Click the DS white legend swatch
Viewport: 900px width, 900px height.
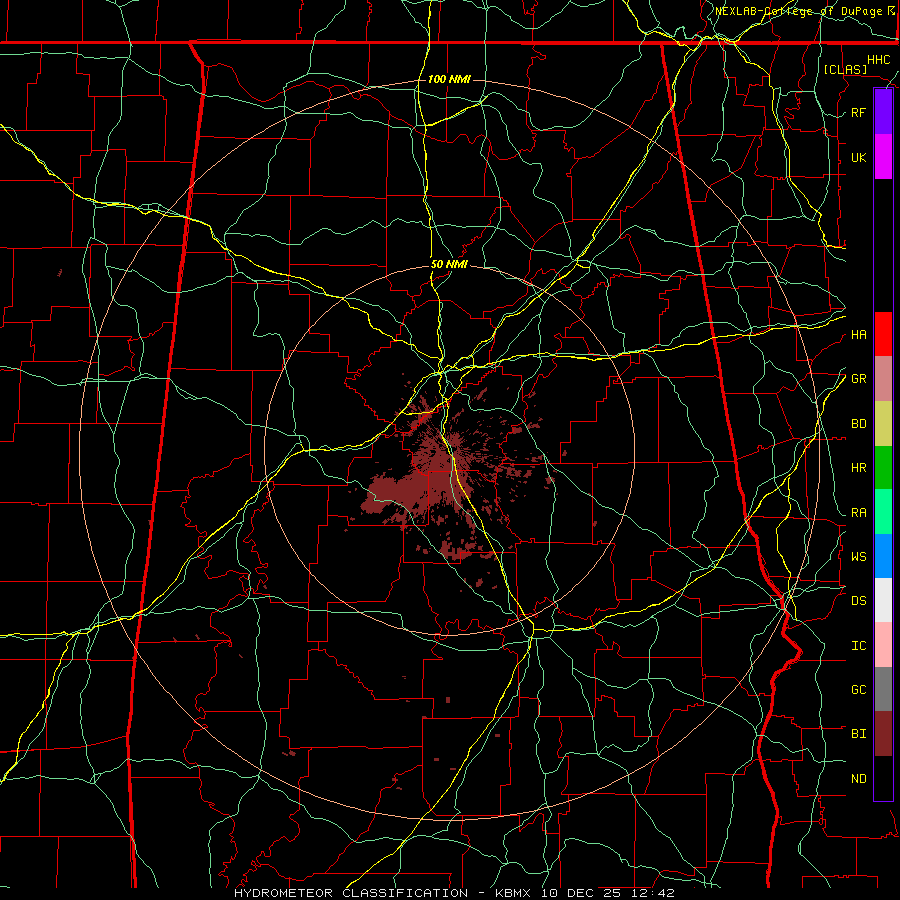coord(883,600)
